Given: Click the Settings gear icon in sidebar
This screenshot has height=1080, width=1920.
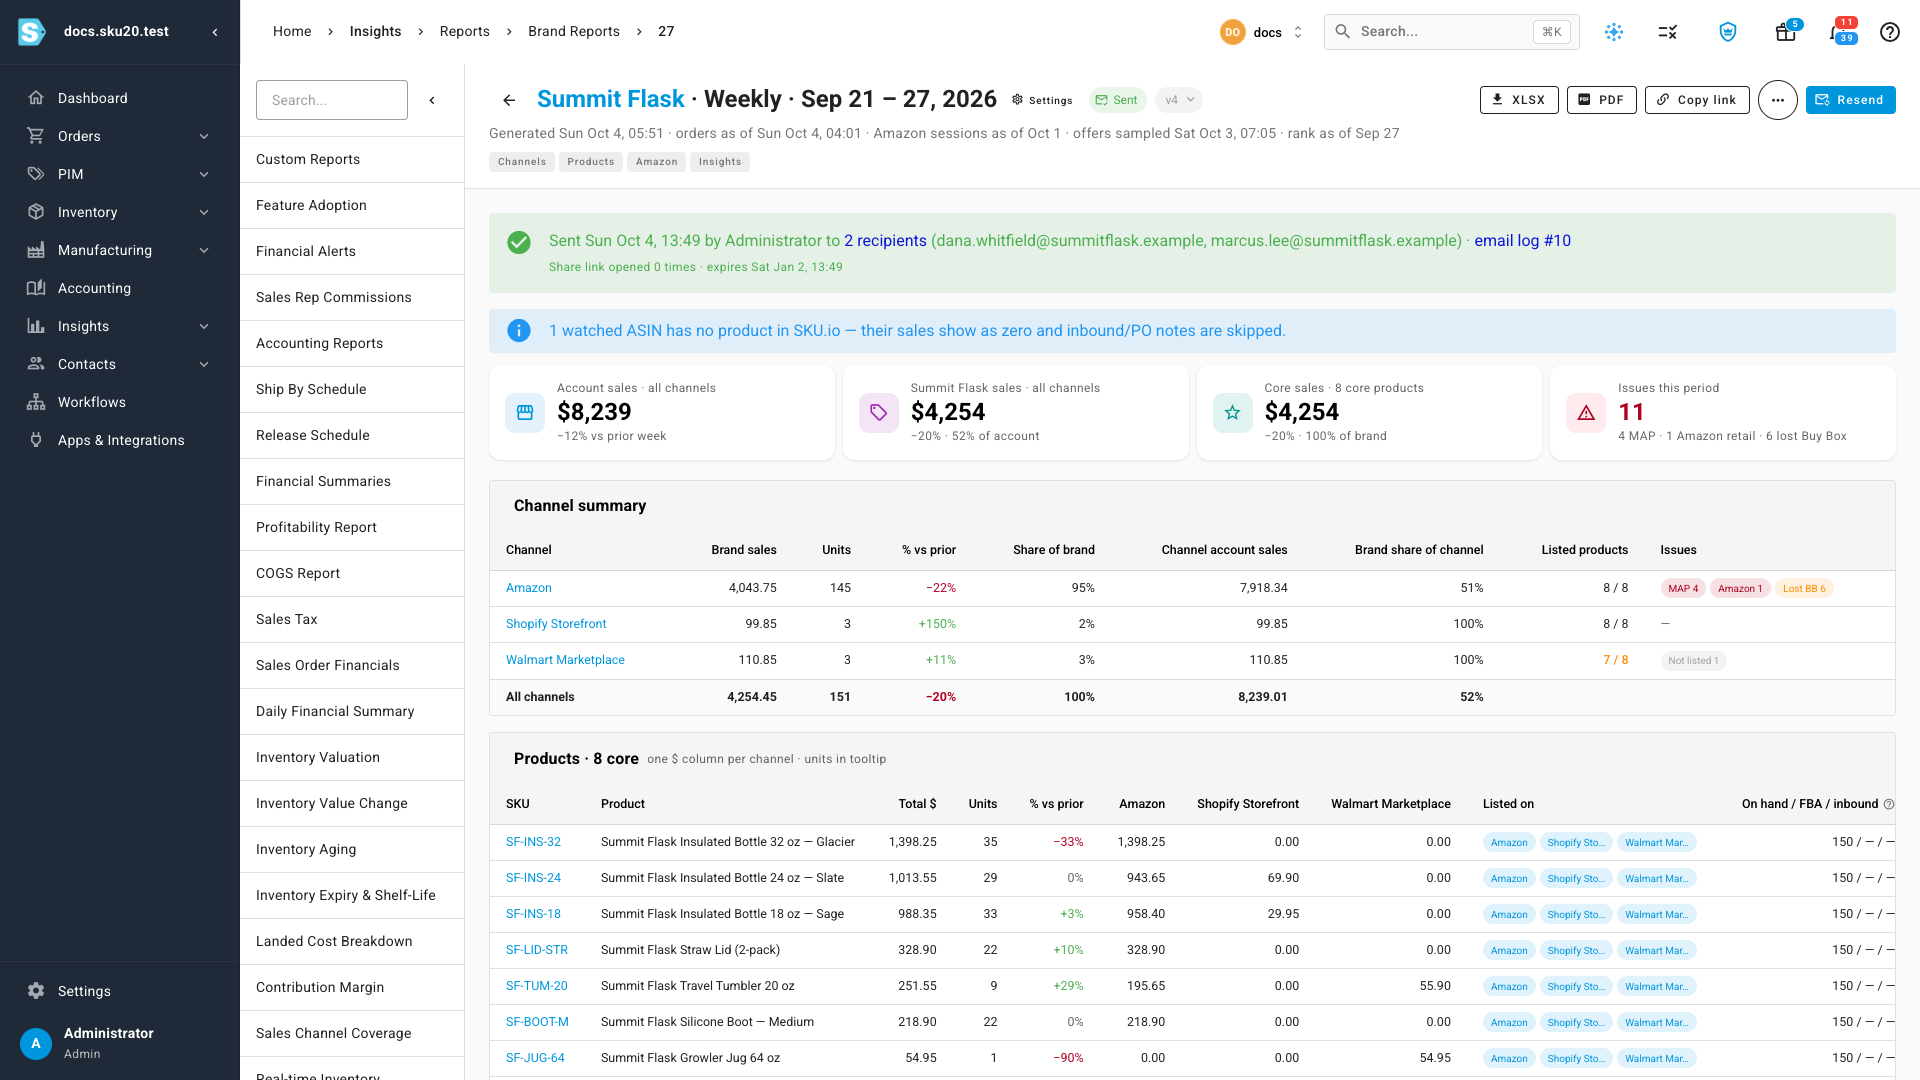Looking at the screenshot, I should (x=36, y=991).
